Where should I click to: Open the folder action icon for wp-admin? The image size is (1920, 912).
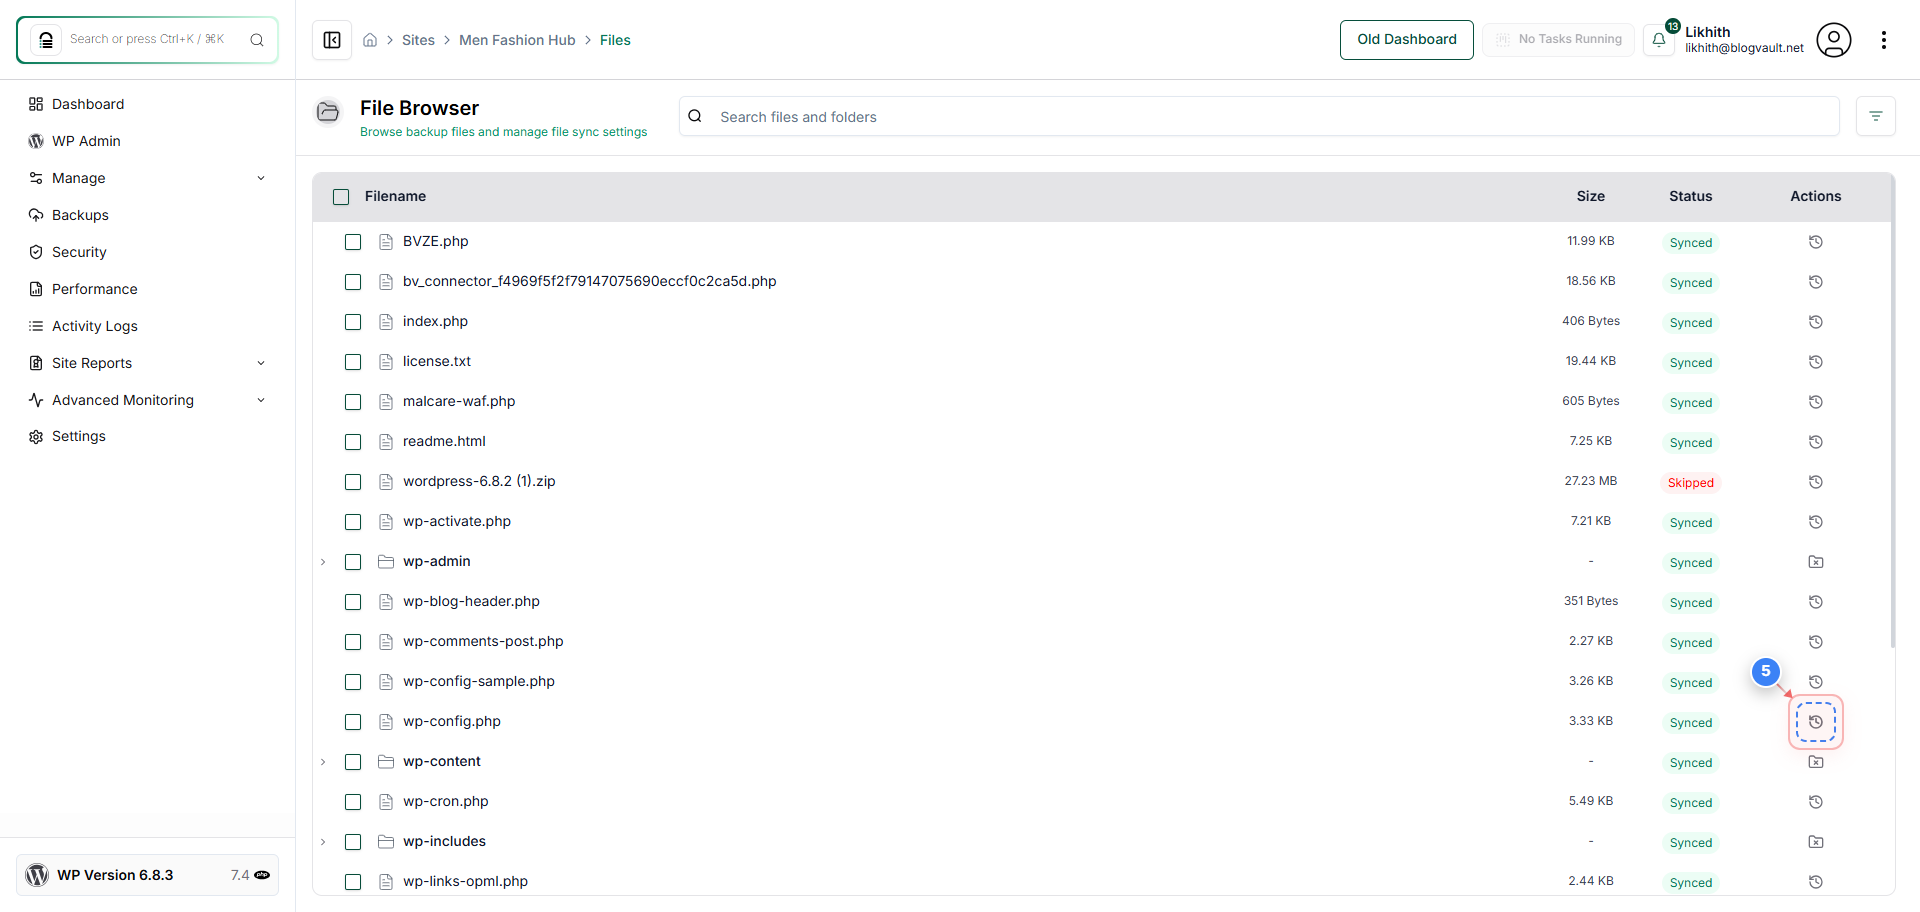point(1816,562)
